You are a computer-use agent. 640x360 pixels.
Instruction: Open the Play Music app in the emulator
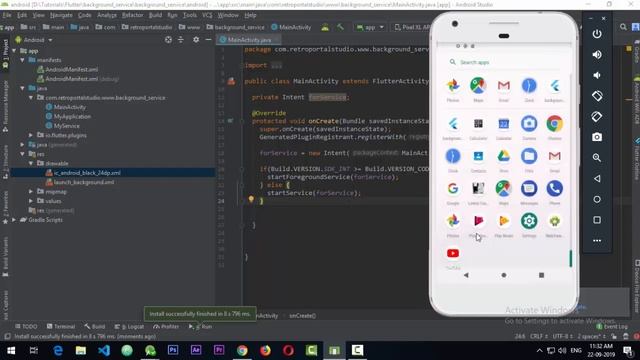(x=504, y=221)
